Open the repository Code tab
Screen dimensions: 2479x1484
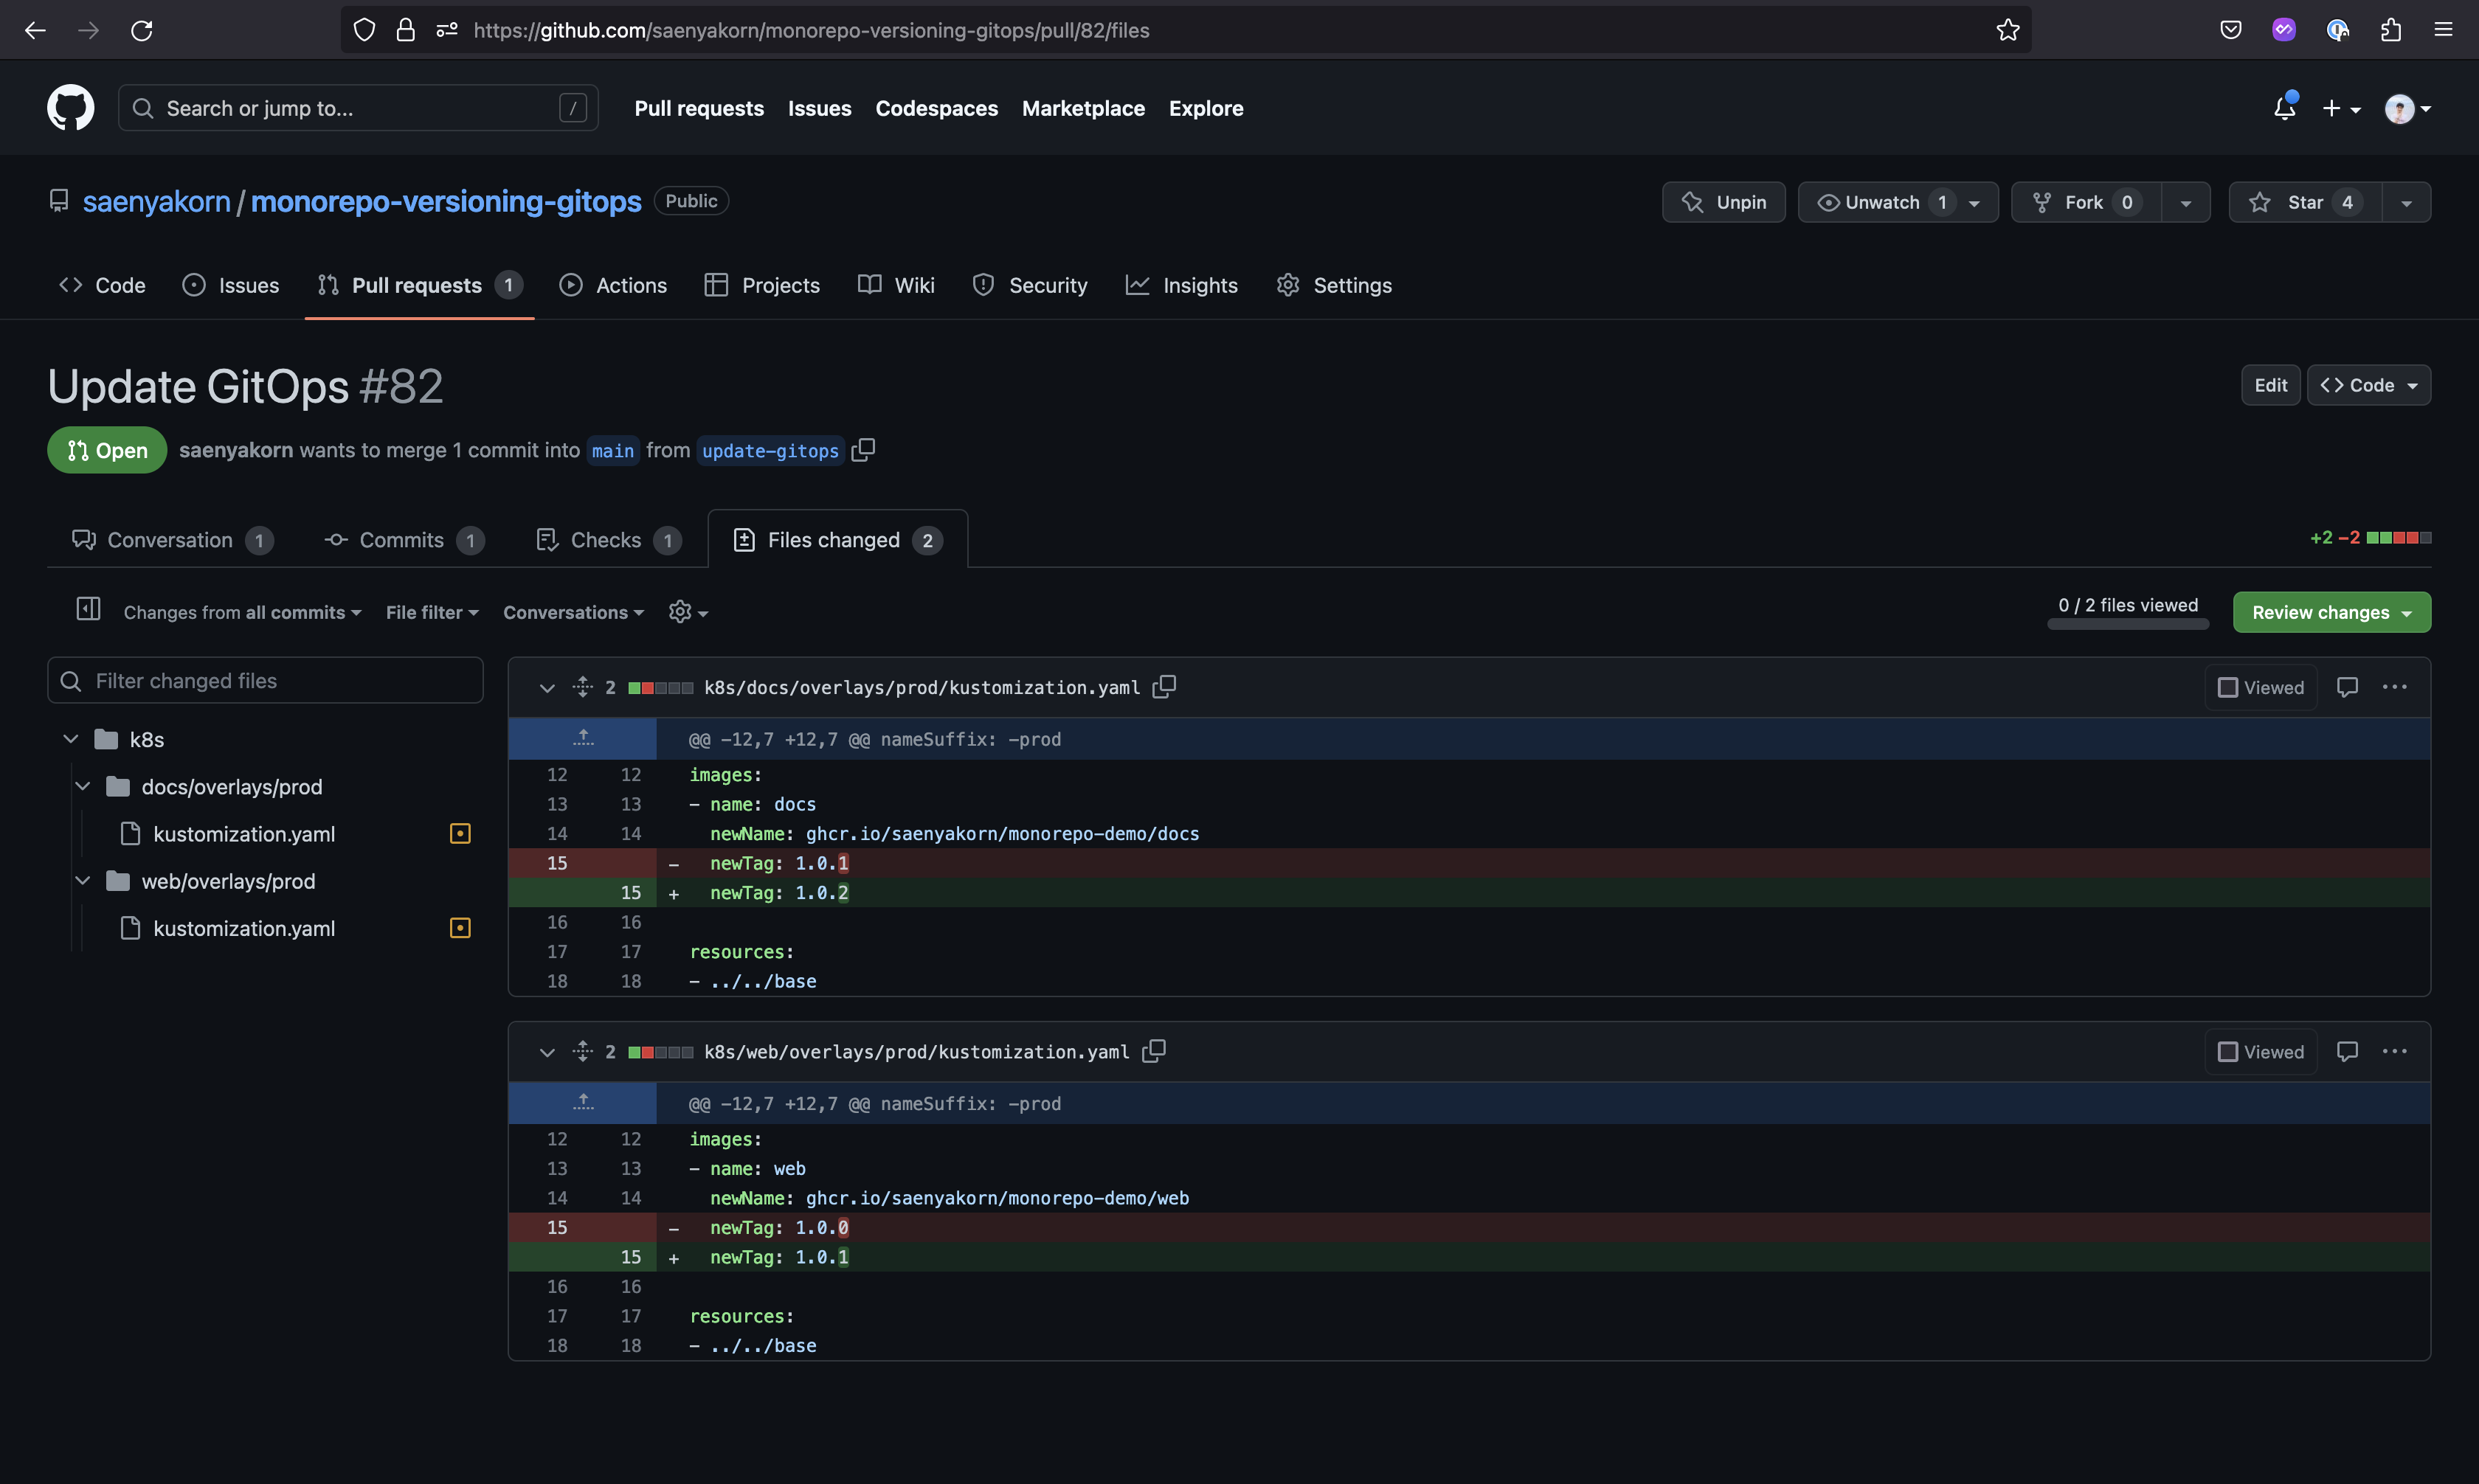[x=102, y=285]
